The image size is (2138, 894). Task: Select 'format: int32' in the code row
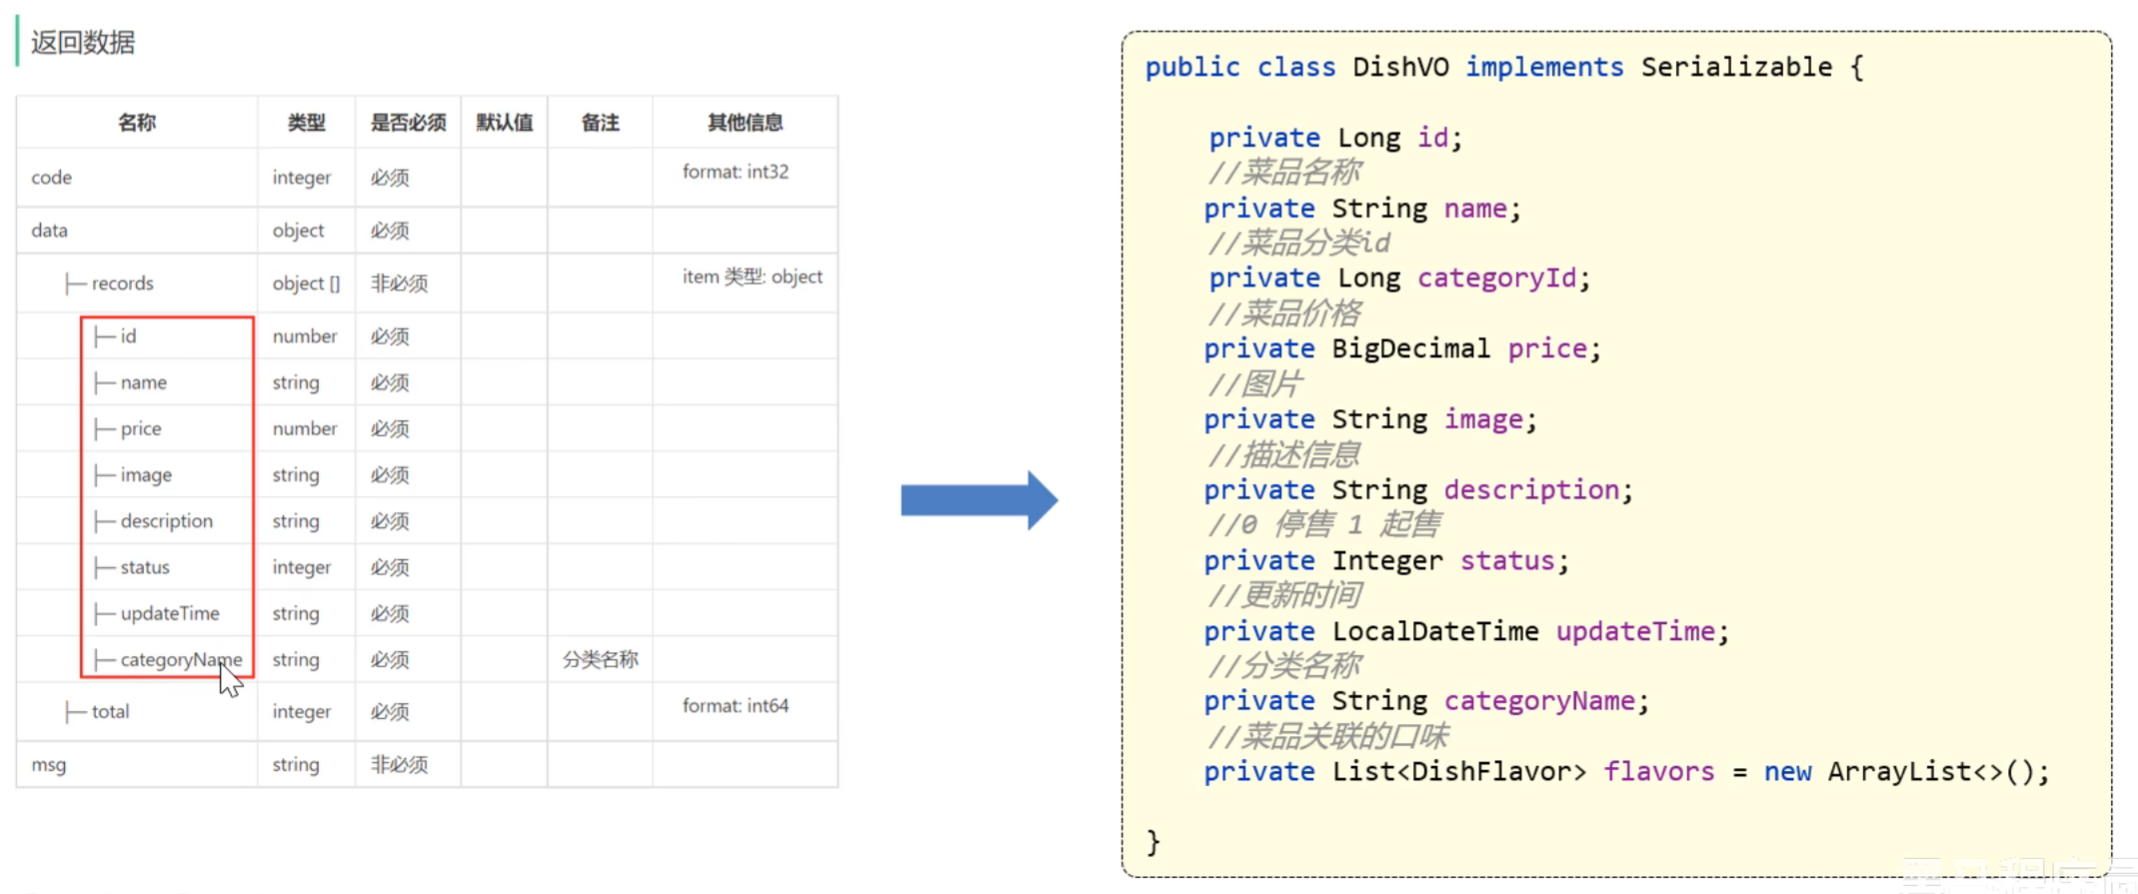coord(735,171)
